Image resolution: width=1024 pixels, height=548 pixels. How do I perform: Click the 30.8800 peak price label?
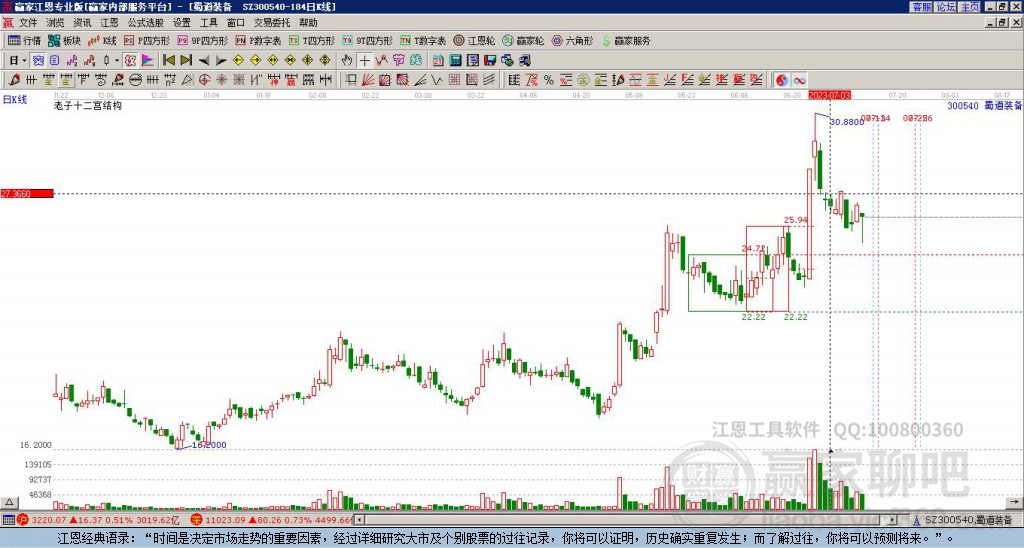[847, 121]
